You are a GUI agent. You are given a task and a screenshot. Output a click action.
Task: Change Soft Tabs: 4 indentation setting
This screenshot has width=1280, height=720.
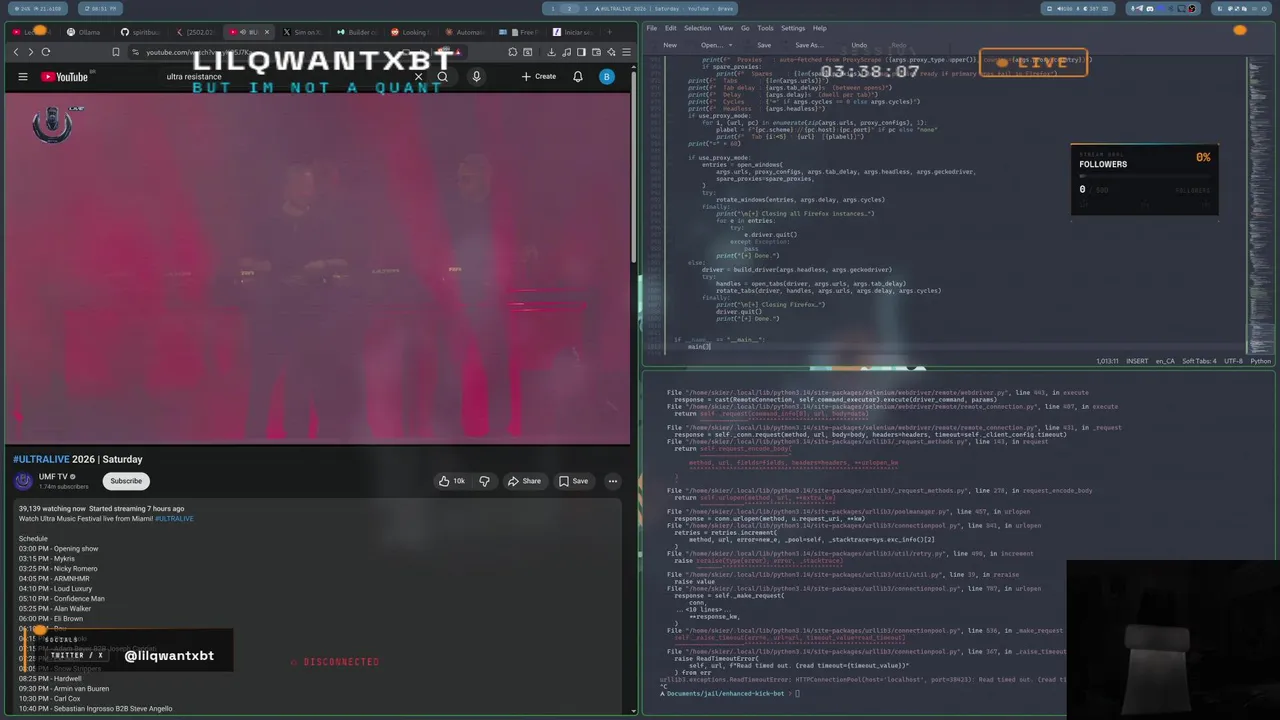point(1198,361)
